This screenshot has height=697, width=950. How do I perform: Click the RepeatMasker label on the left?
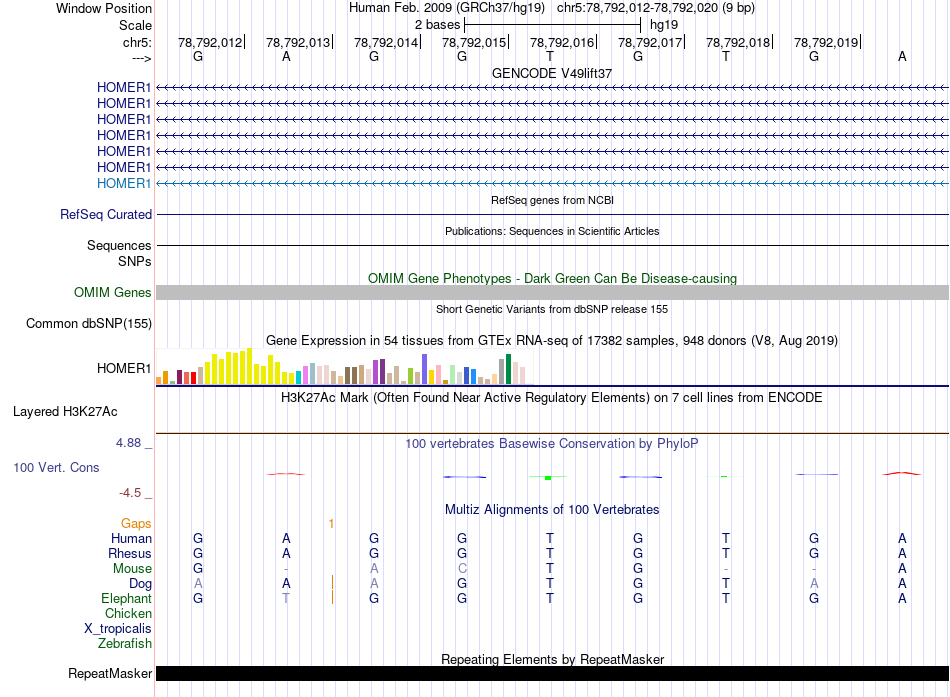click(x=109, y=674)
